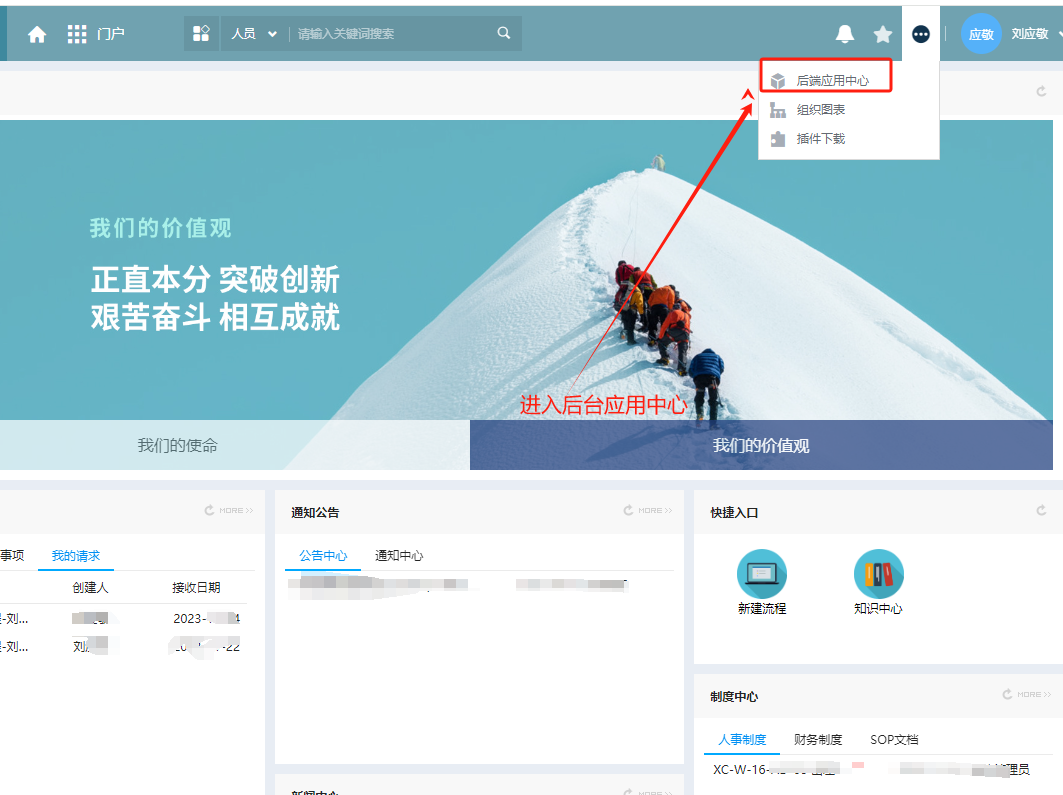Click MORE link in 通知公告 panel
This screenshot has width=1063, height=795.
(x=650, y=511)
